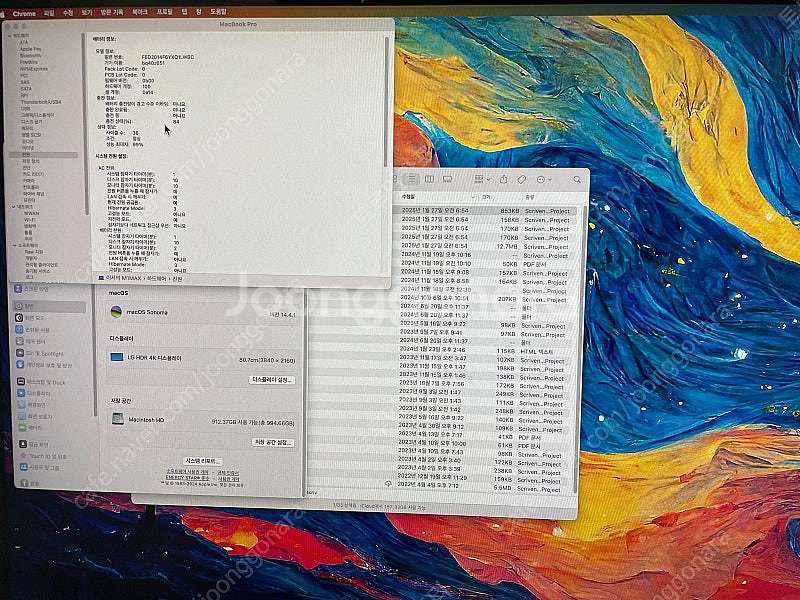Select NVMExpress in System Information sidebar

34,69
